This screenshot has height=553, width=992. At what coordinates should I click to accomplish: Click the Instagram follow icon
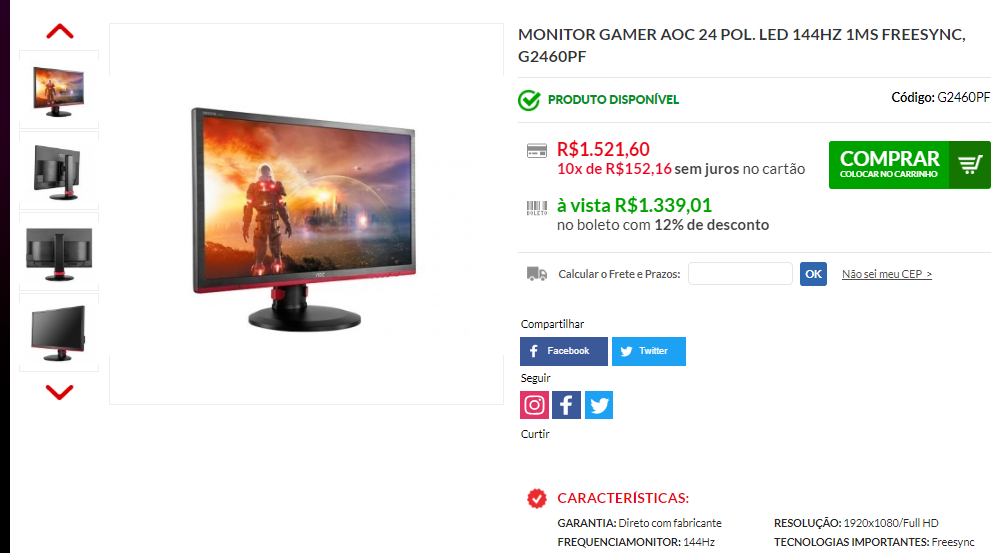click(x=535, y=405)
